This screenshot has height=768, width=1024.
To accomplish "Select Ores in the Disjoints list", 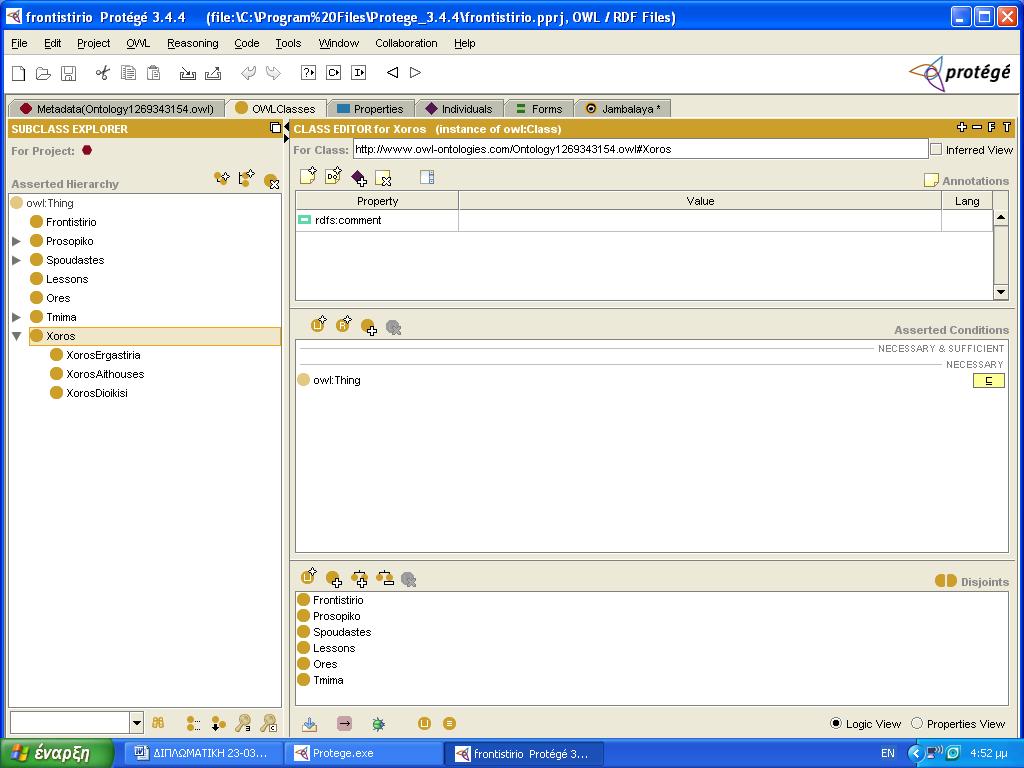I will [x=325, y=664].
